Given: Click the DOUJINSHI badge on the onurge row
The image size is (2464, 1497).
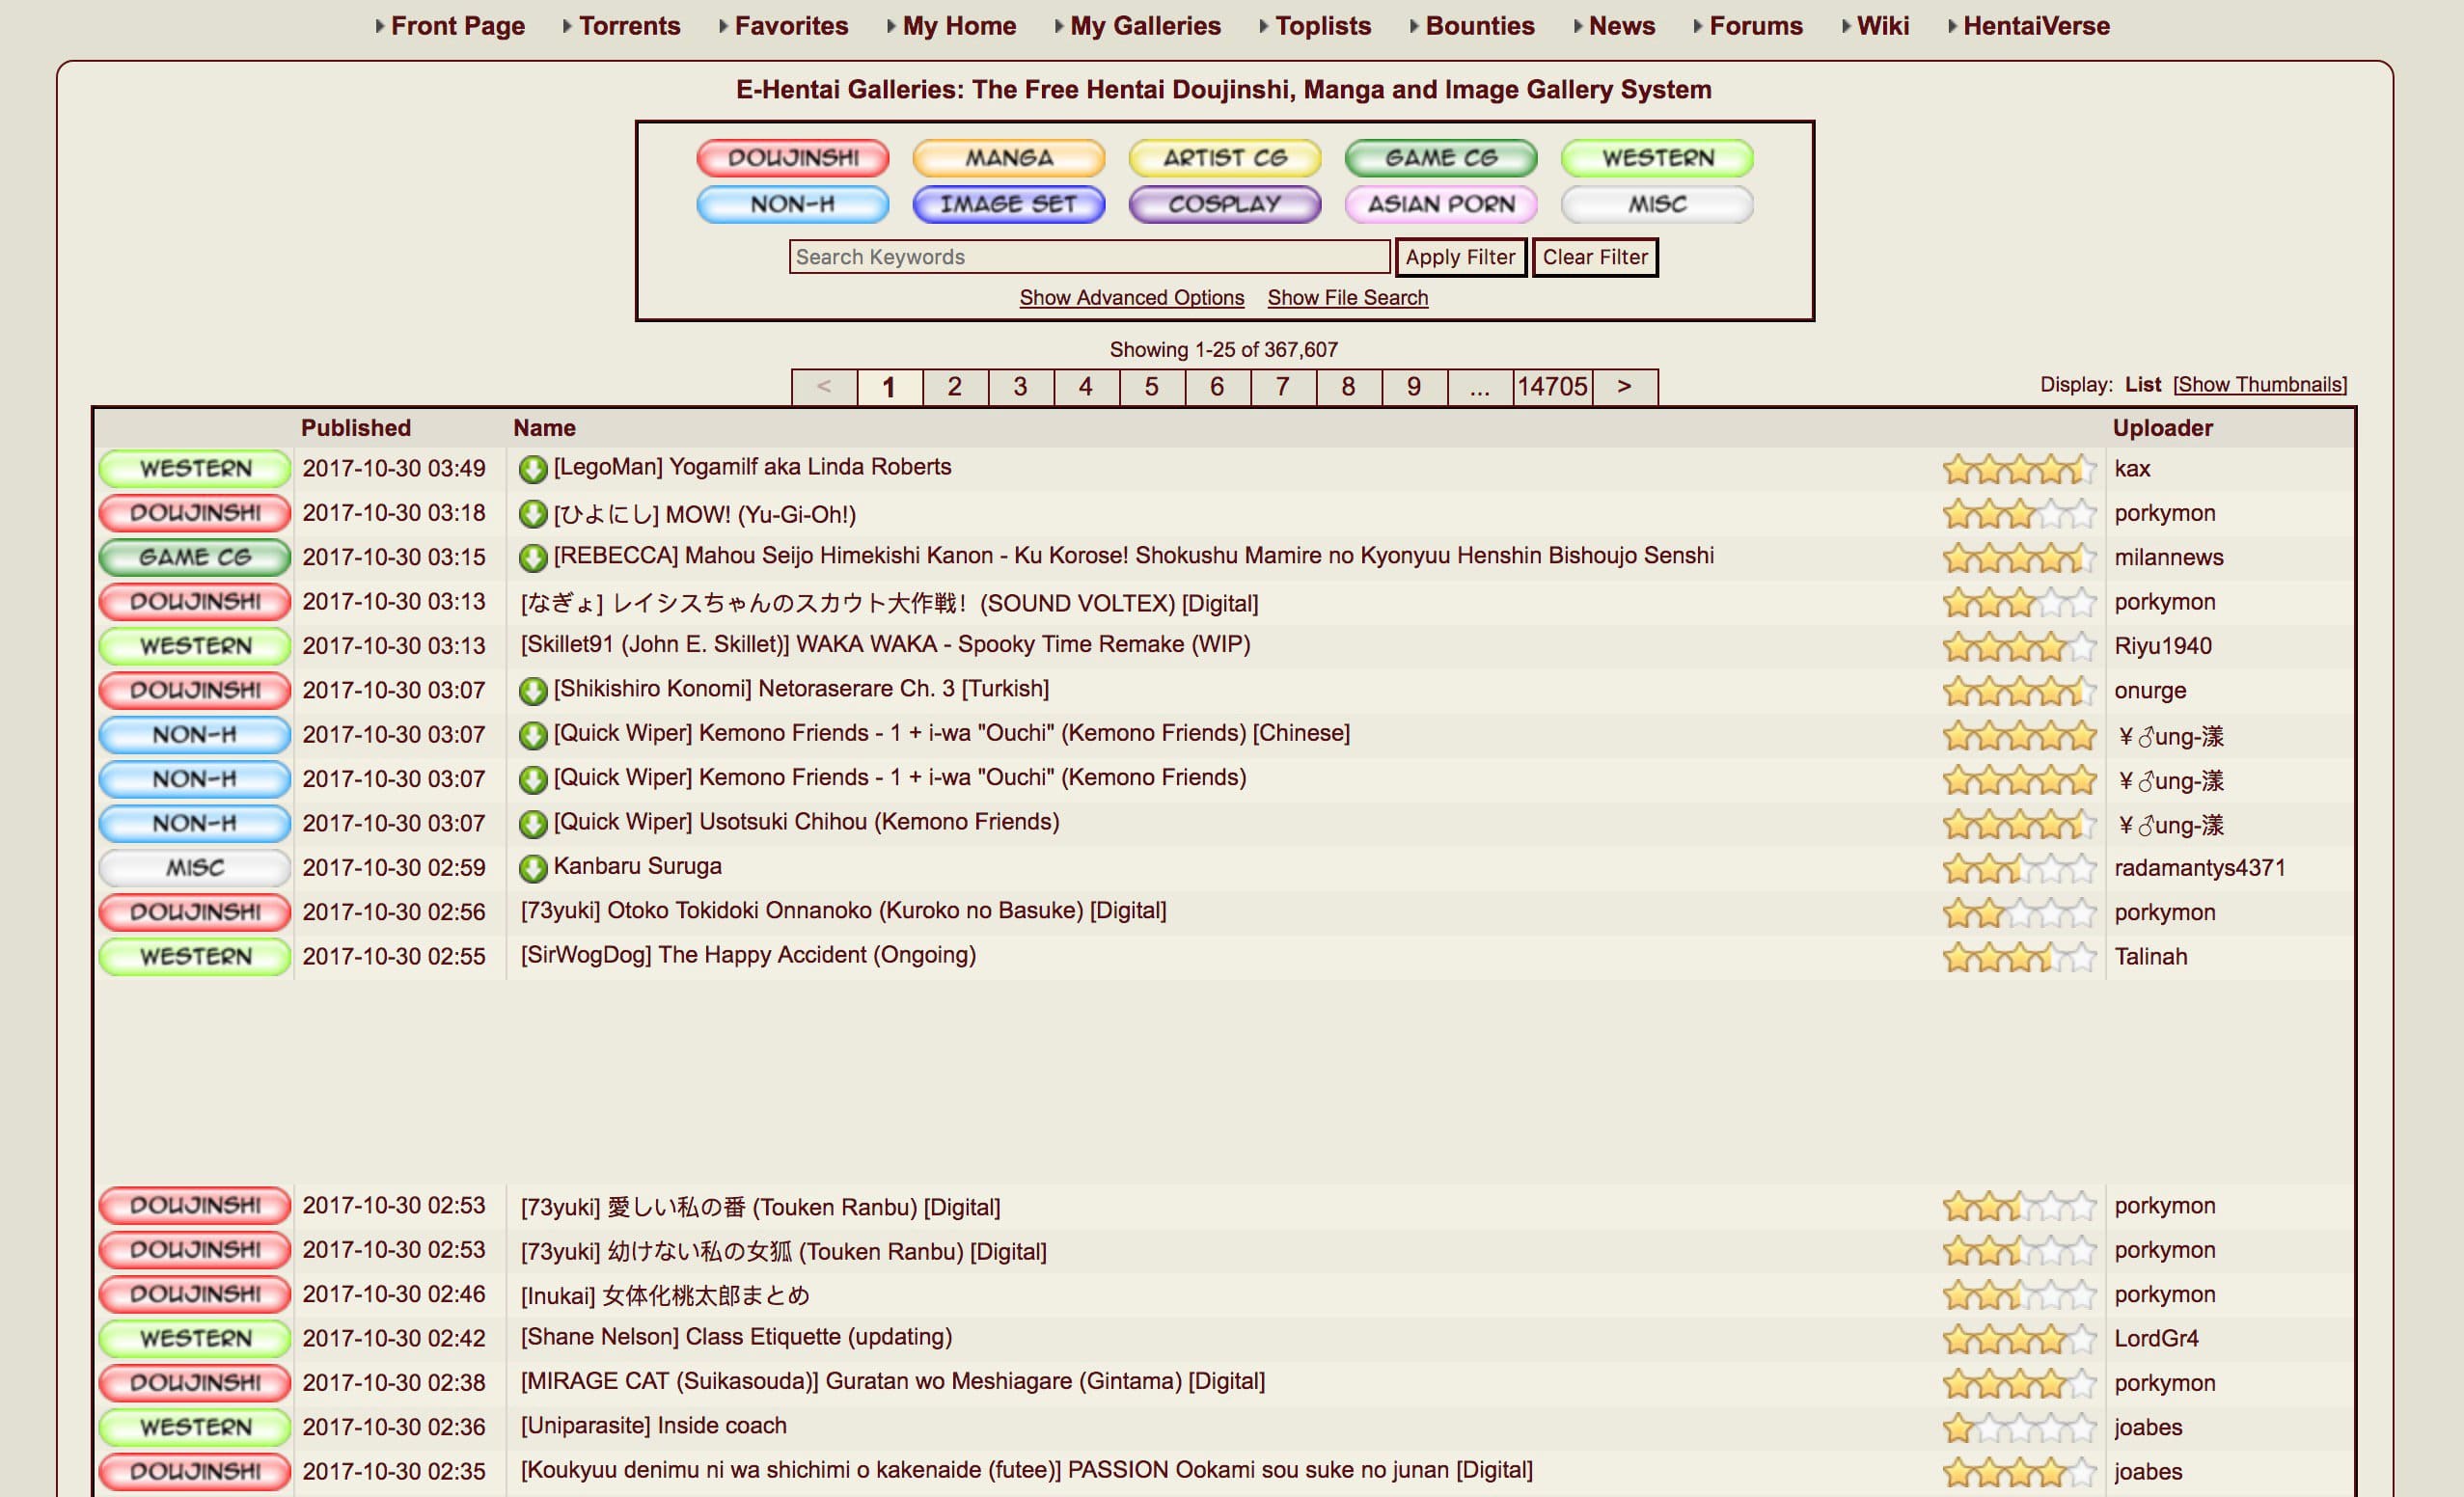Looking at the screenshot, I should (195, 690).
